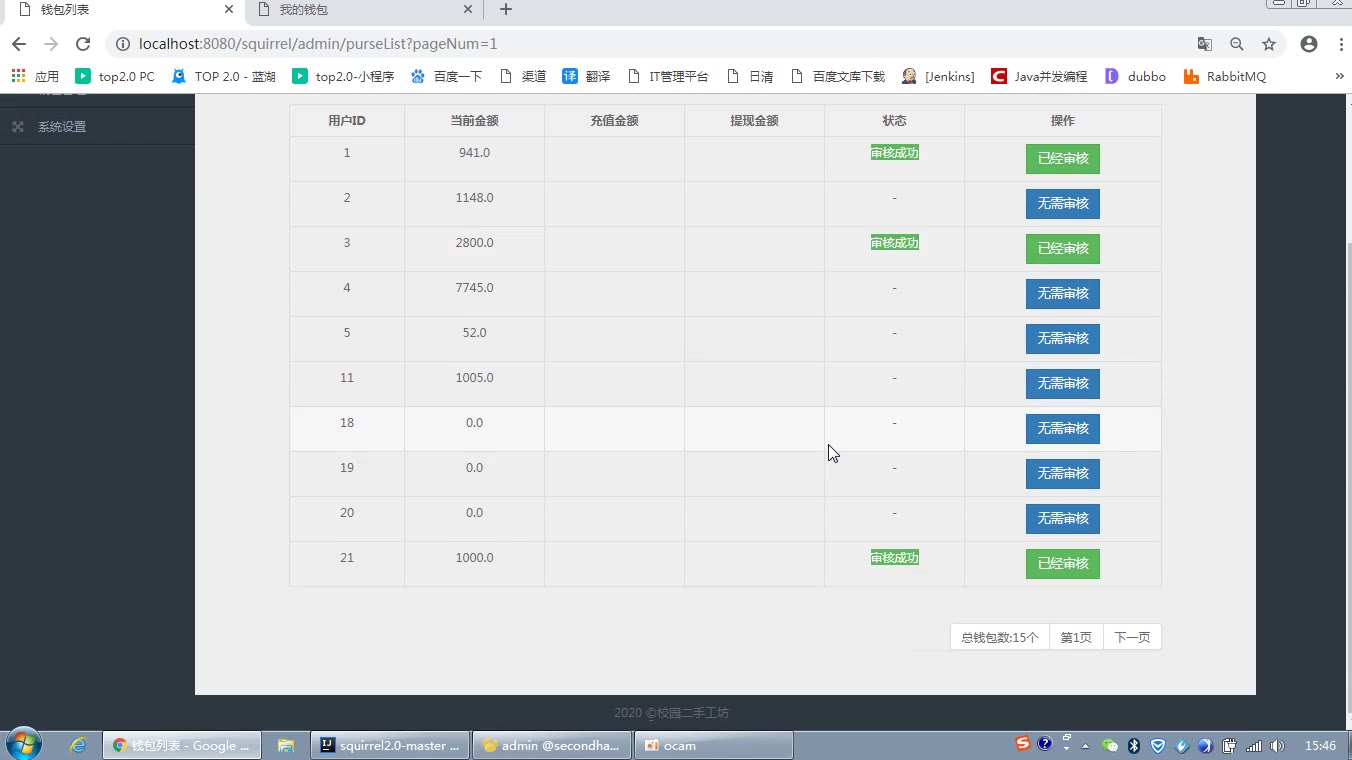Click the 下一页 pagination button
The image size is (1352, 760).
tap(1132, 637)
